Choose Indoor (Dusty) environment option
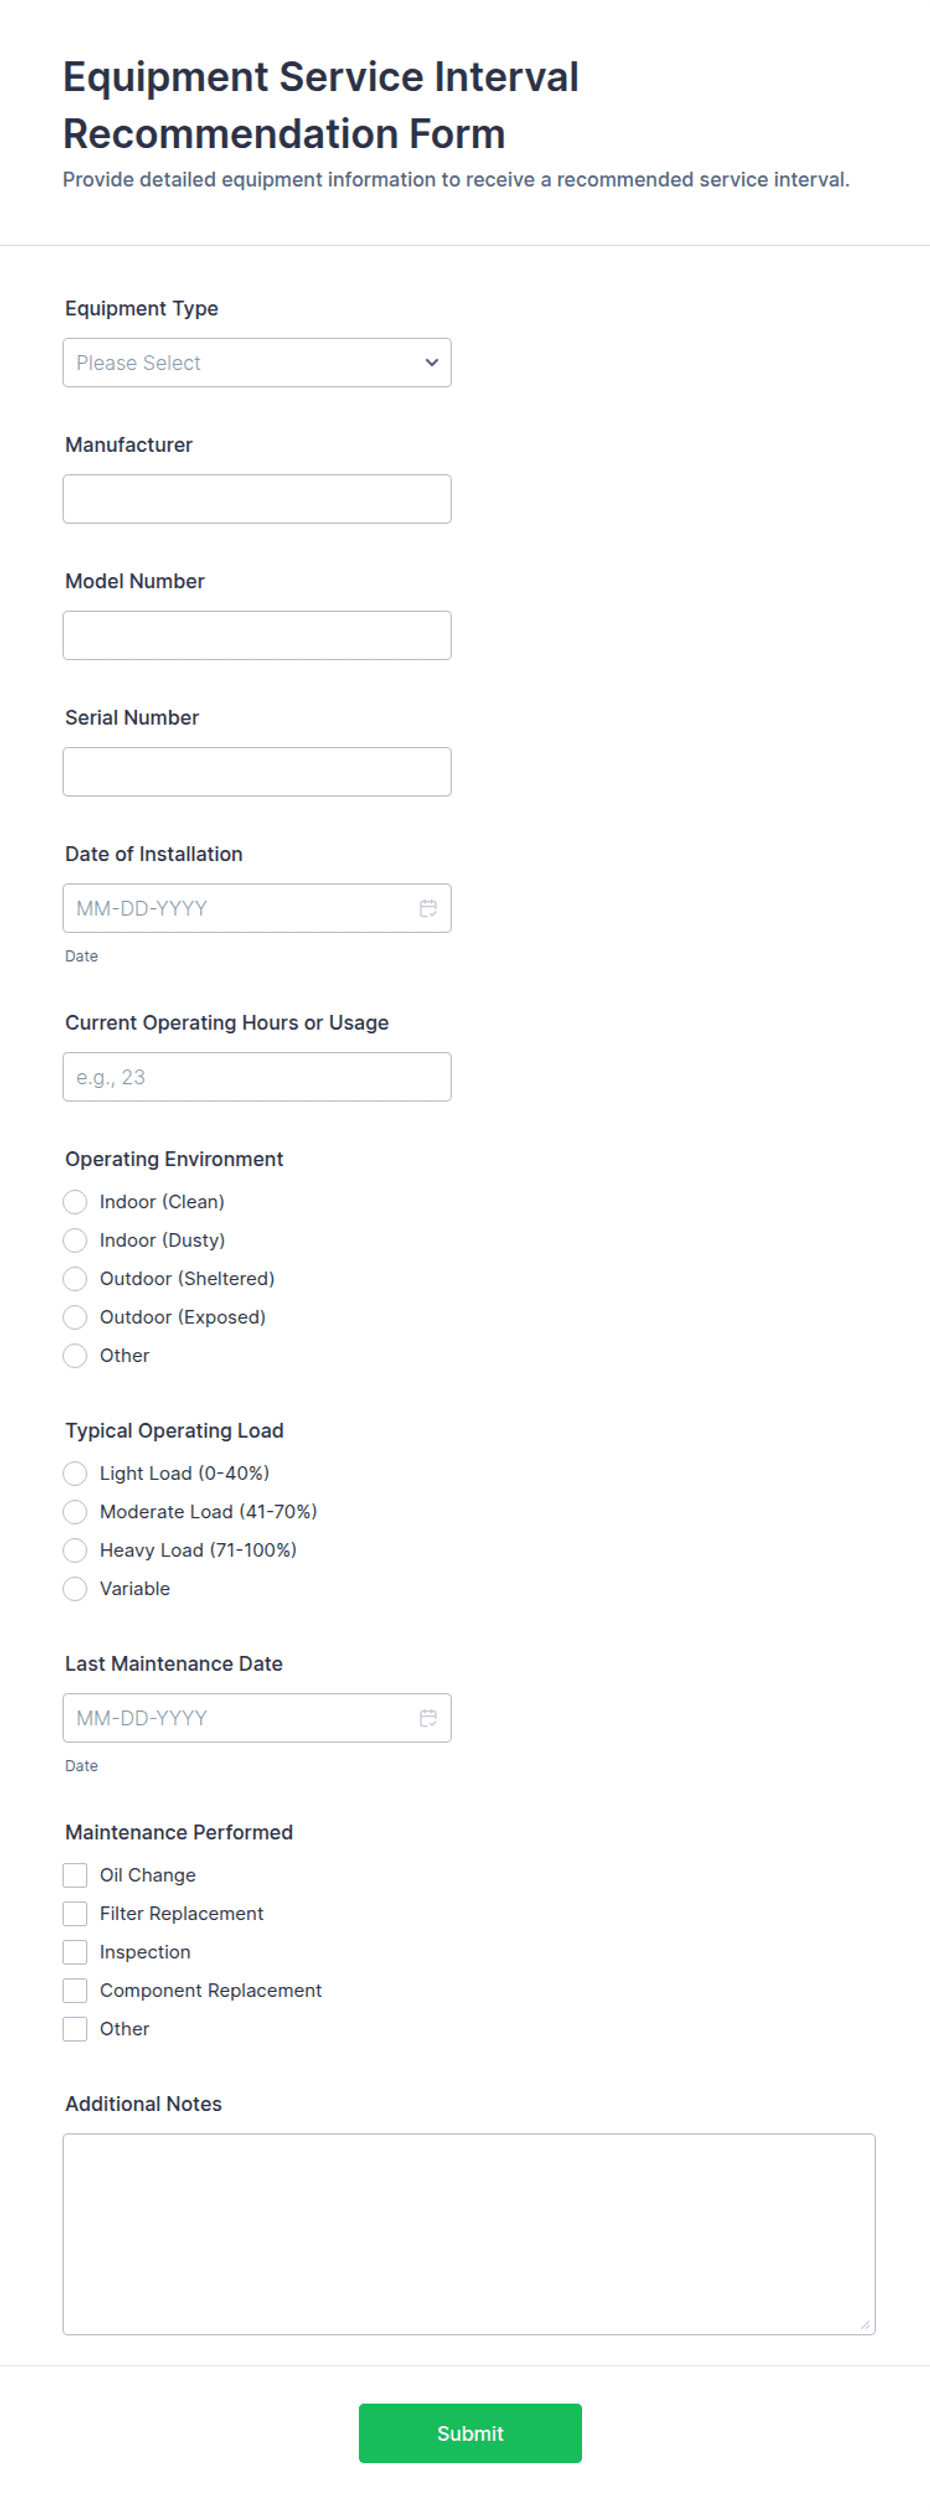Screen dimensions: 930x2512 click(75, 1241)
